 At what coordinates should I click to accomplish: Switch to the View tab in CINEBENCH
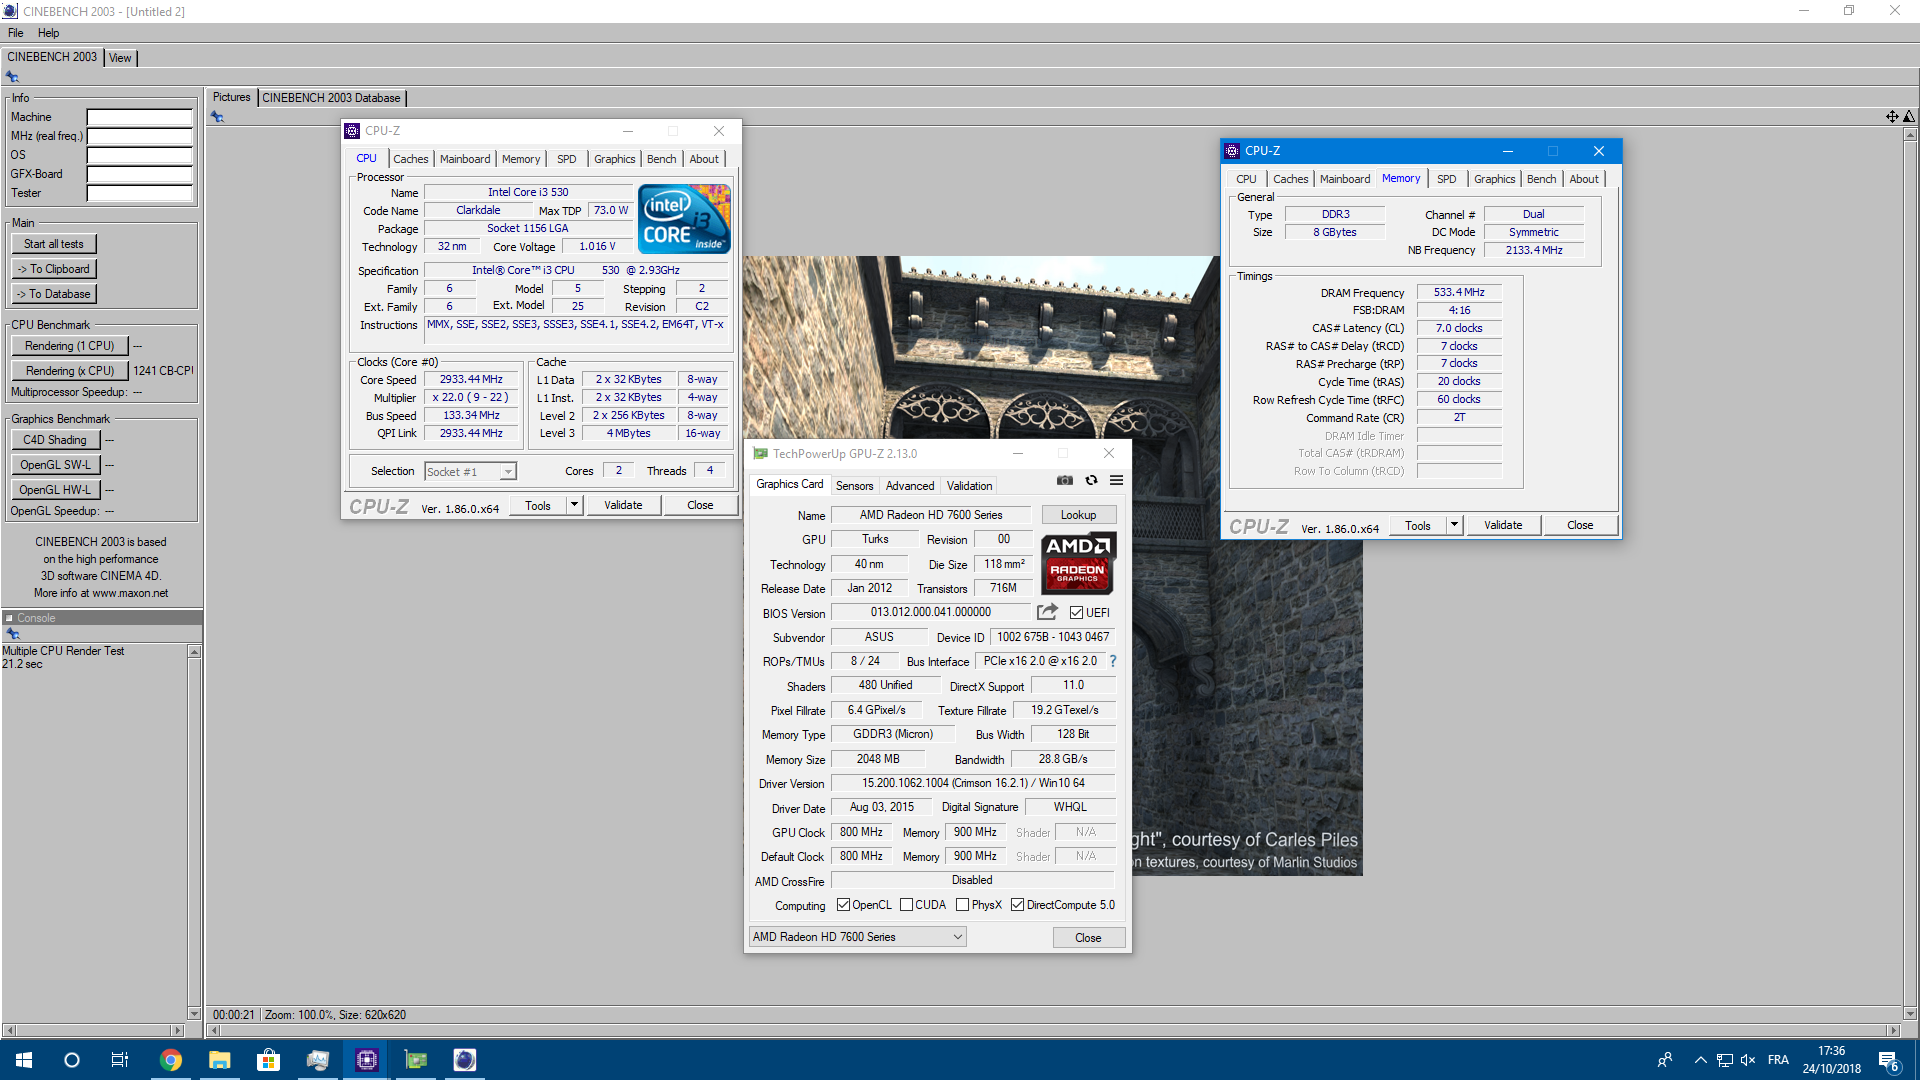(x=120, y=58)
